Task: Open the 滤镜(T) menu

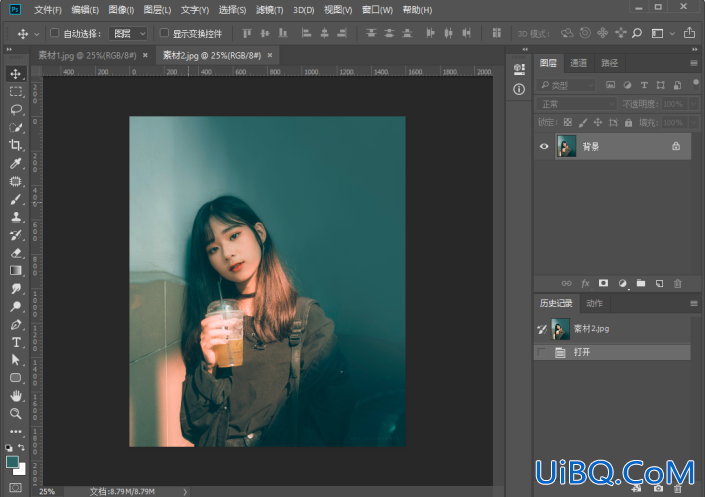Action: tap(269, 10)
